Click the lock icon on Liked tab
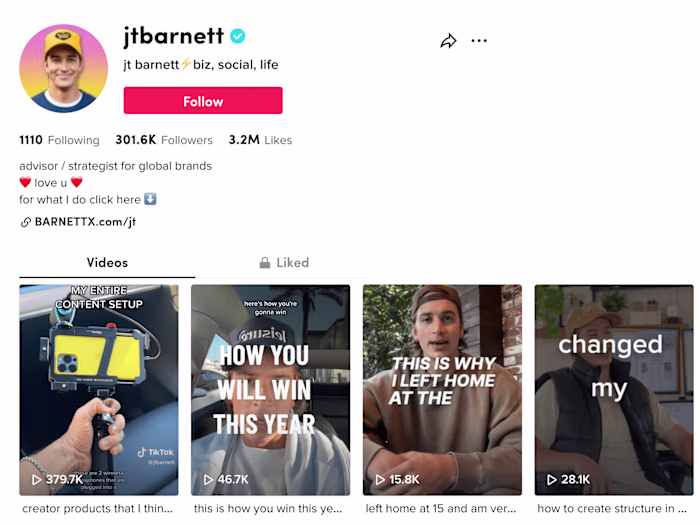 [x=265, y=263]
